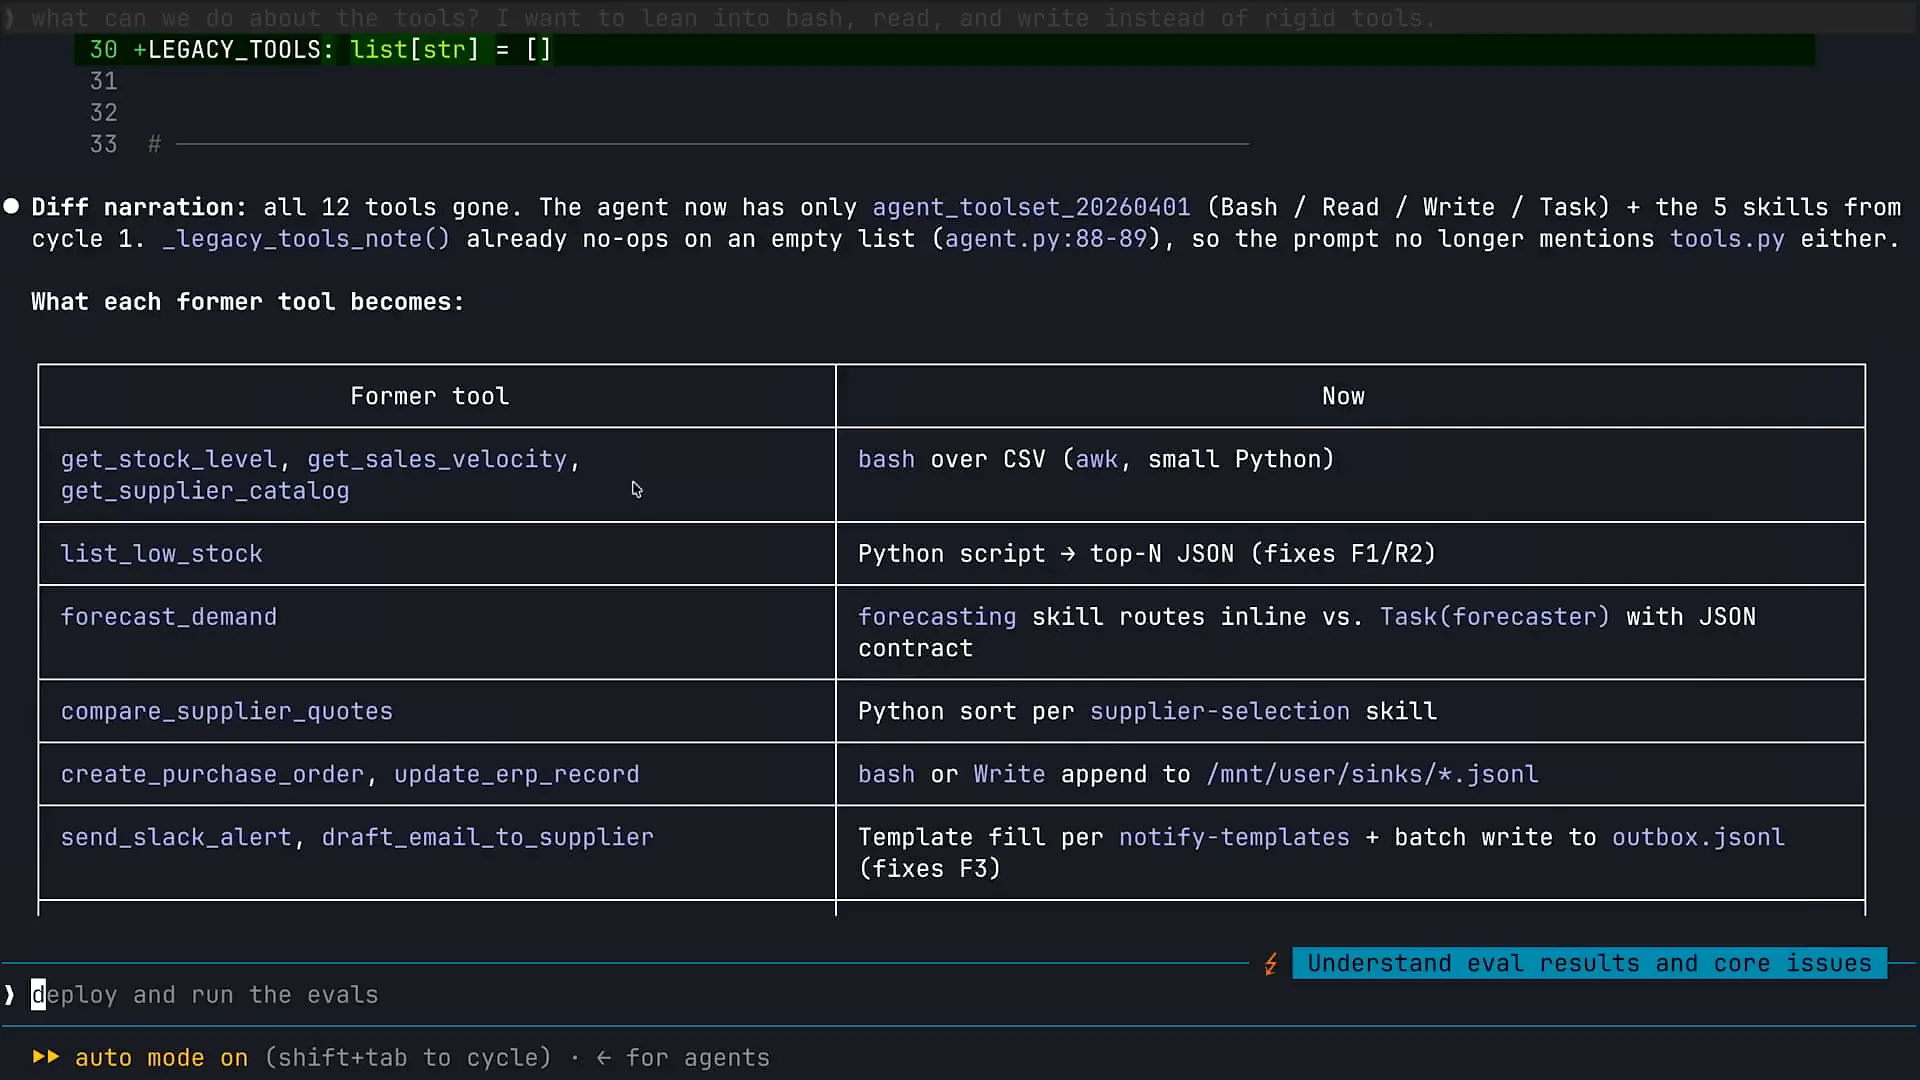Click diff line 30 'LEGACY_TOOLS: list[str] = []'
The height and width of the screenshot is (1080, 1920).
944,50
